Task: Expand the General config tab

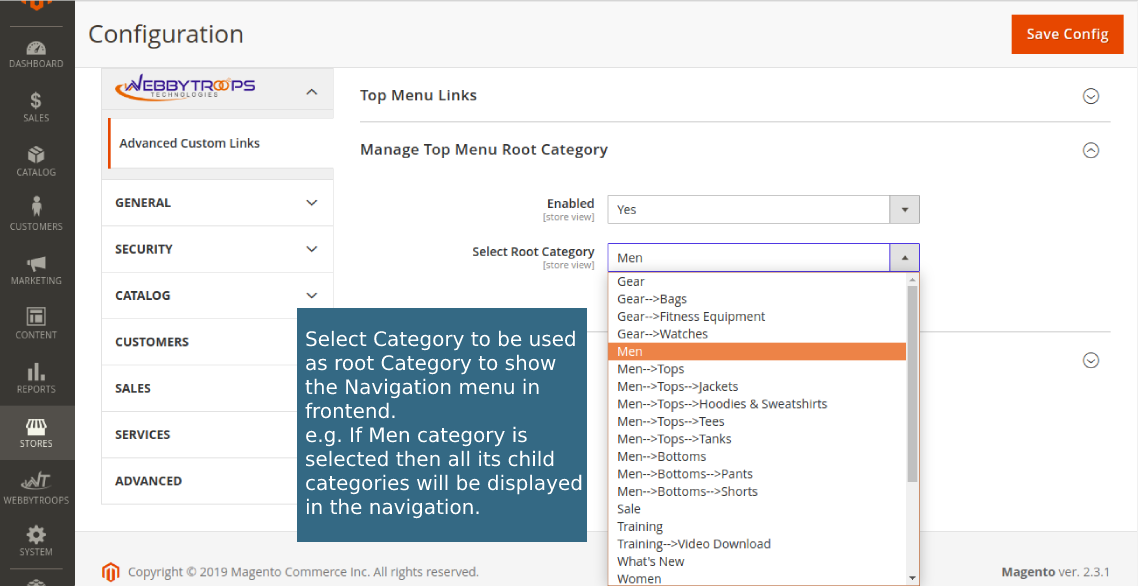Action: click(x=217, y=203)
